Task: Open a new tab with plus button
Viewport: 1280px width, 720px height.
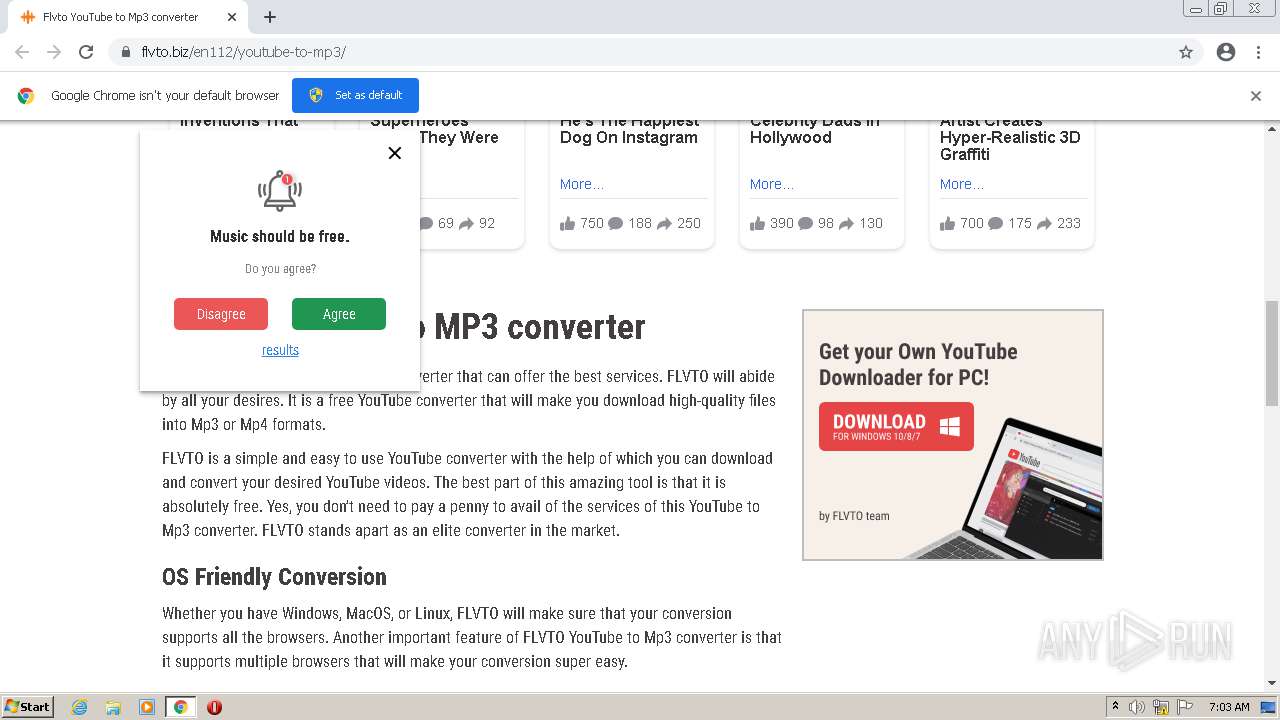Action: [x=270, y=17]
